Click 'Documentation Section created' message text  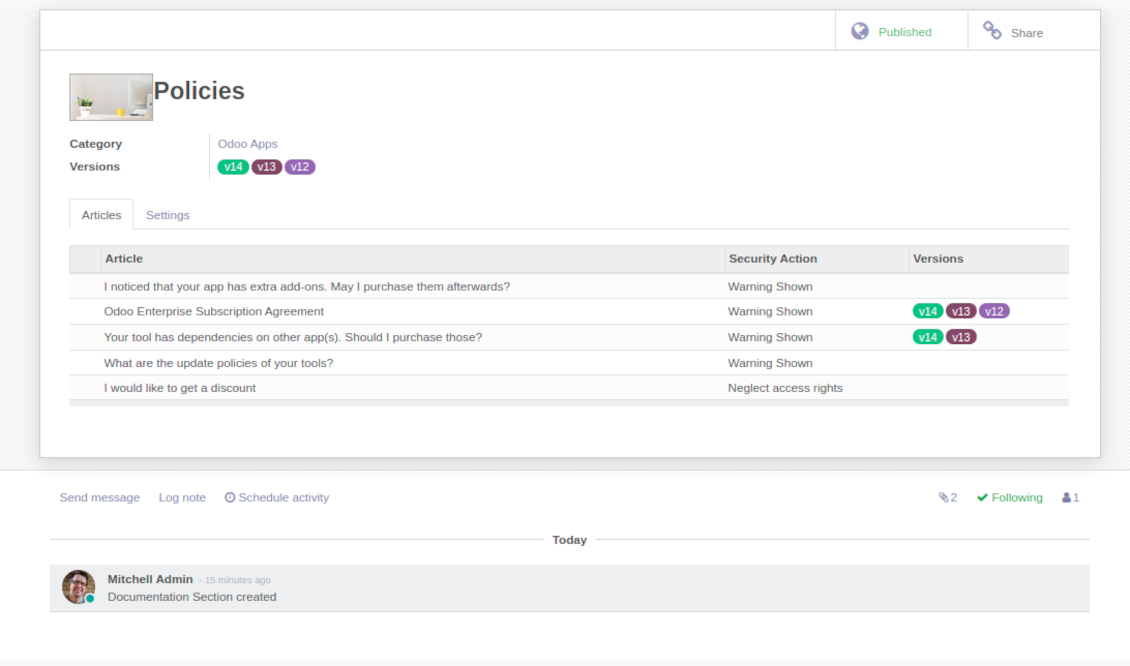(192, 597)
